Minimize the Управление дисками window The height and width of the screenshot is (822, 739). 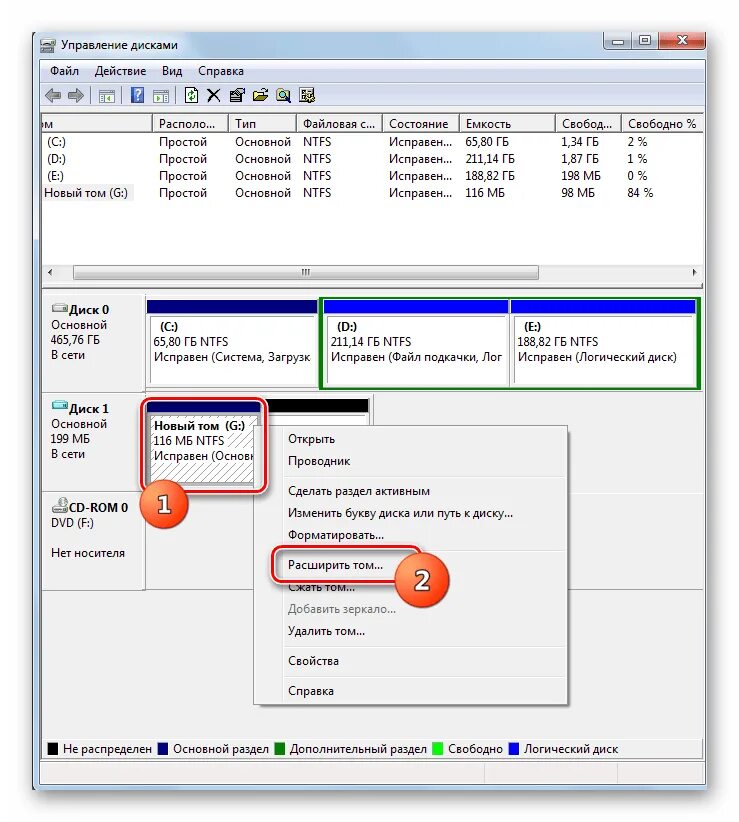click(x=618, y=41)
